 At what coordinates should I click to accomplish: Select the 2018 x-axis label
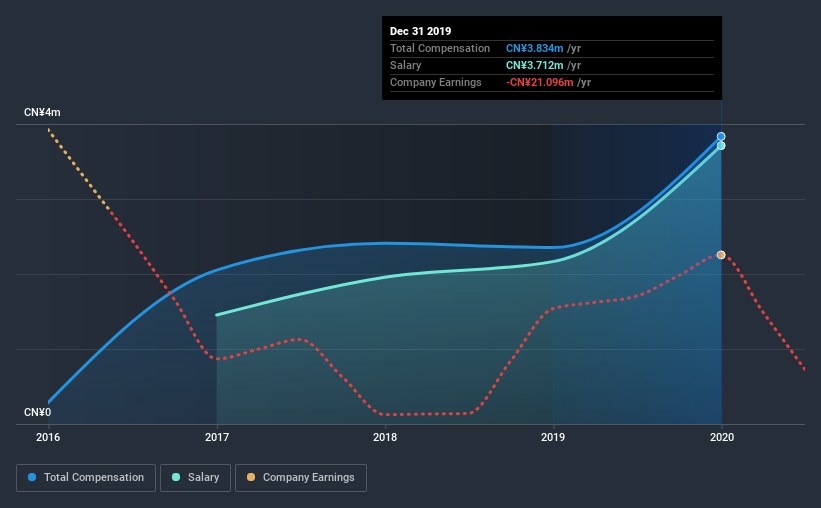pos(385,437)
